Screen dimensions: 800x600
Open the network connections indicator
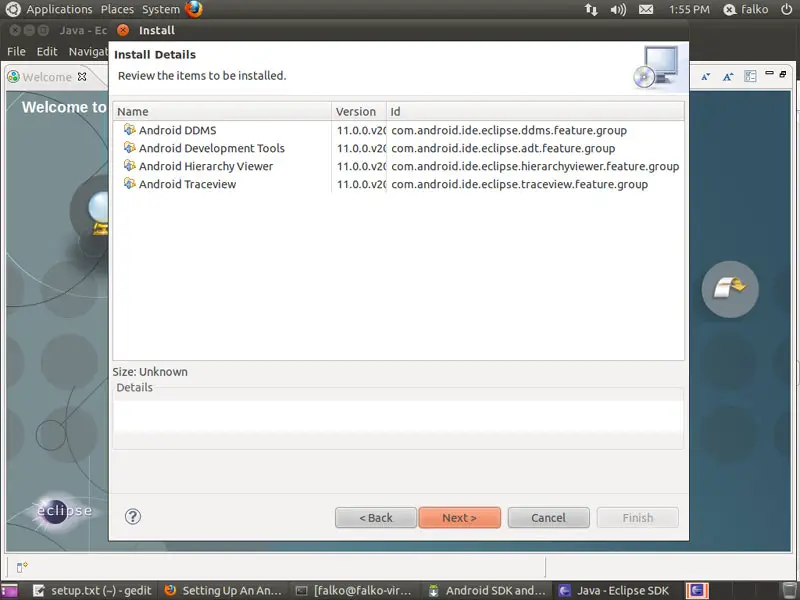click(591, 9)
